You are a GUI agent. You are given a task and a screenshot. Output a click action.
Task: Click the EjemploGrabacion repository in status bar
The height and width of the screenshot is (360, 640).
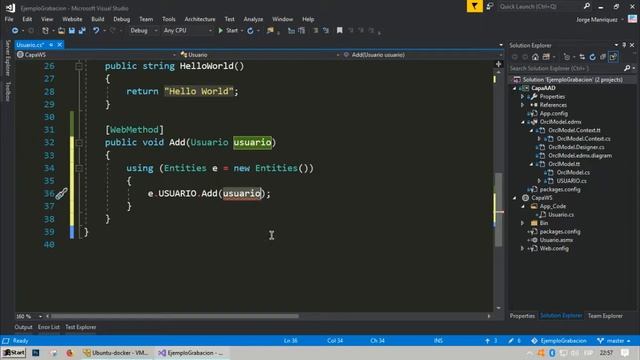click(559, 341)
